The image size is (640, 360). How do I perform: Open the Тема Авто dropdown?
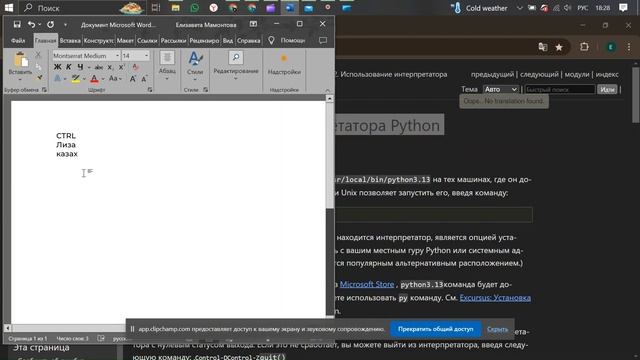pos(501,89)
